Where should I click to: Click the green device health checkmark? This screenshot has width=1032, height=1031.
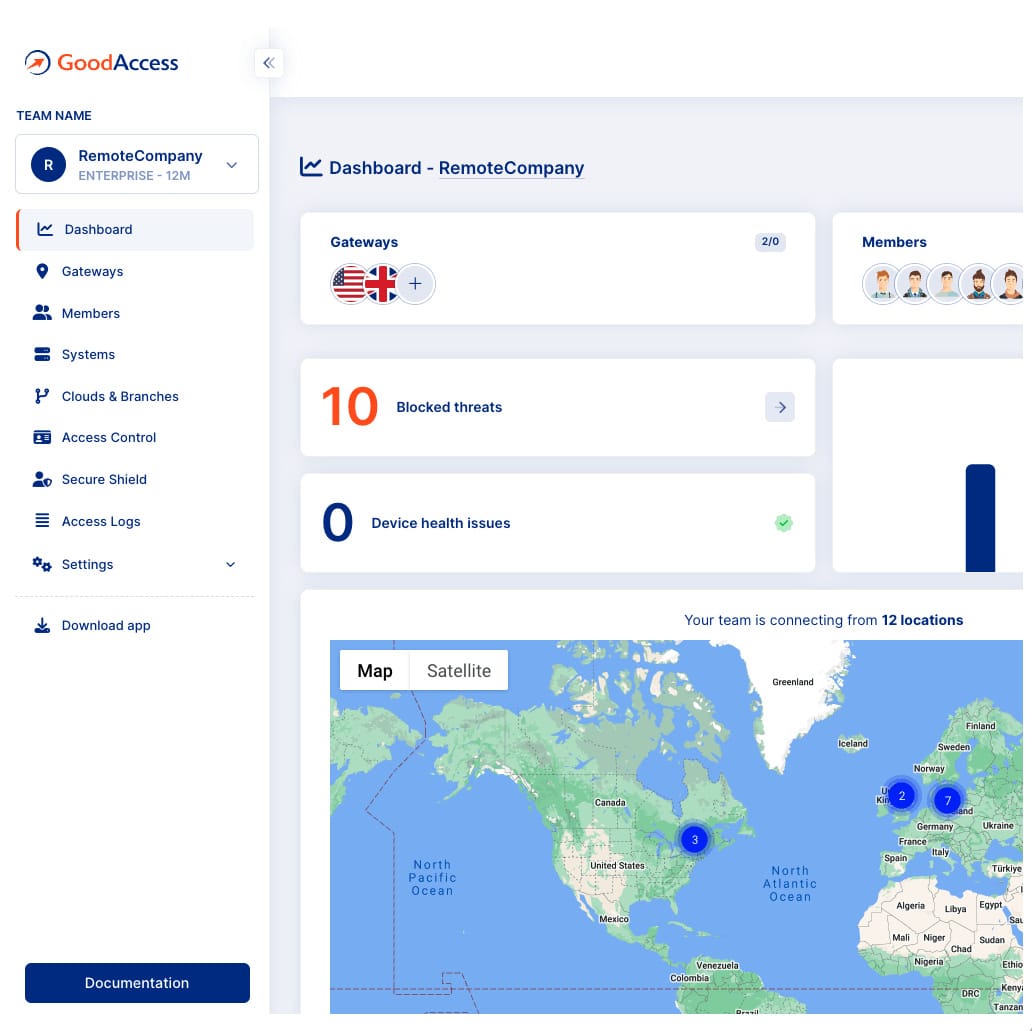(783, 523)
